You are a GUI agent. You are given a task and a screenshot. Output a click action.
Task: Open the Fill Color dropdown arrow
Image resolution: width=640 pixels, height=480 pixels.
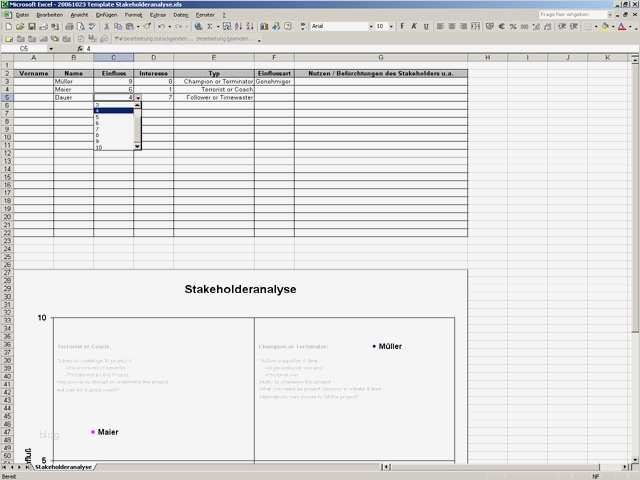[613, 27]
